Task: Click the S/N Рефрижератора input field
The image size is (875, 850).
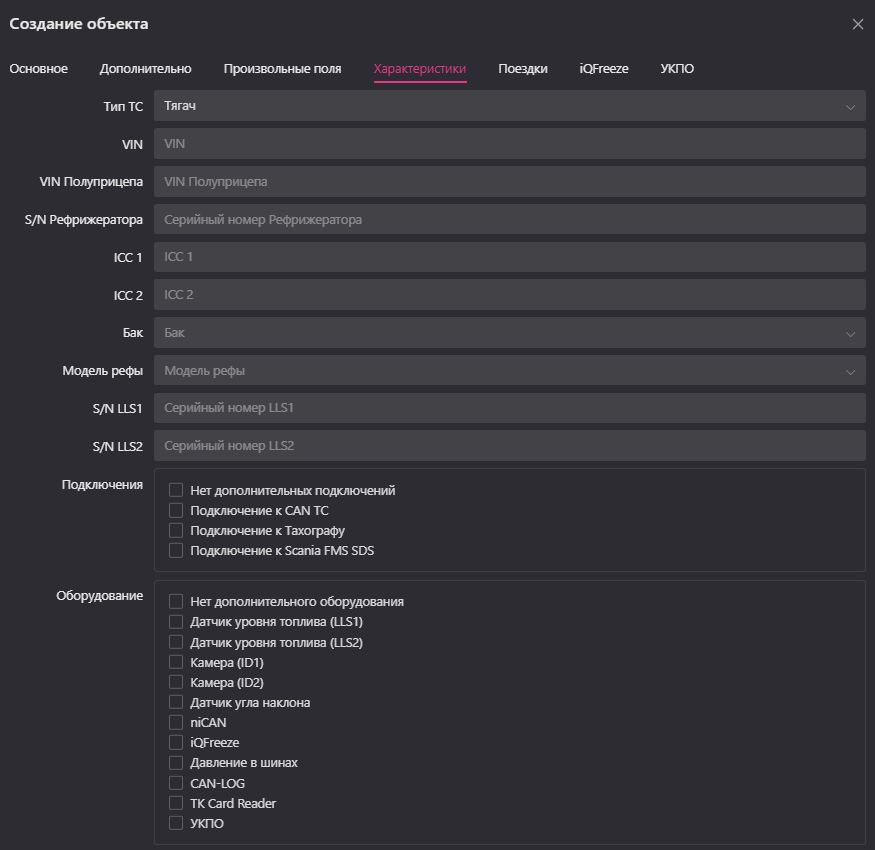Action: point(509,220)
